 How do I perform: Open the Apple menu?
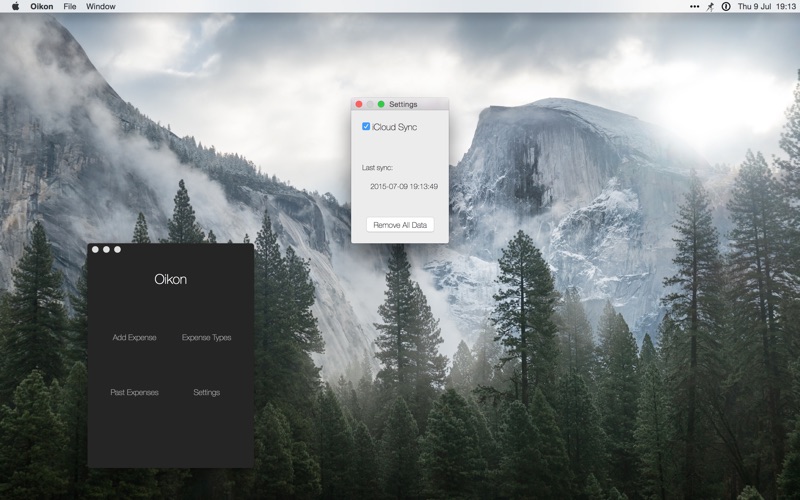(x=15, y=6)
